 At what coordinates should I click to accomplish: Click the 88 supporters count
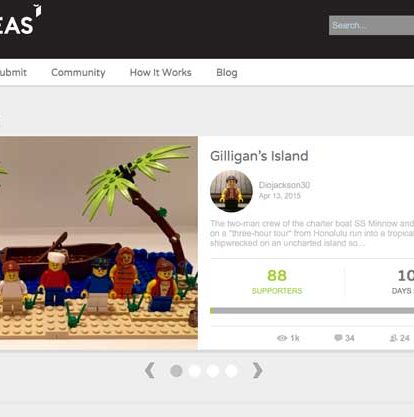coord(277,275)
